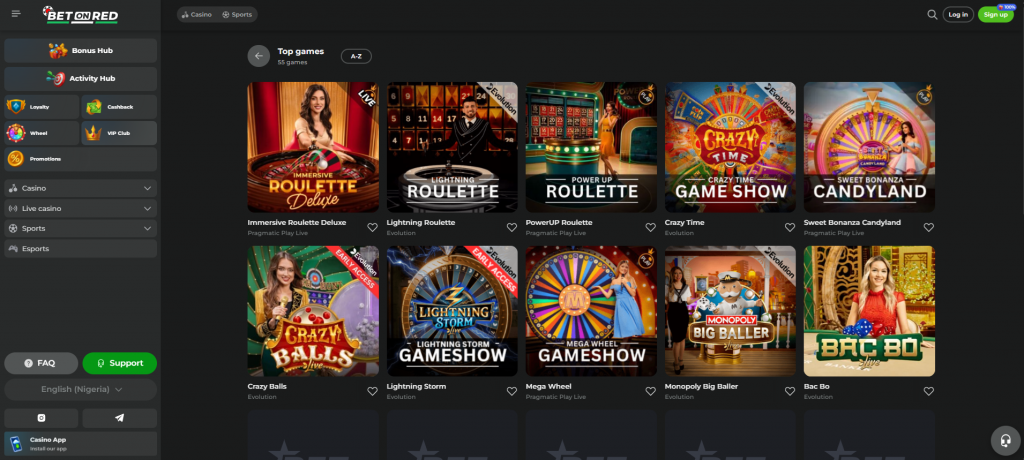Open Mega Wheel game thumbnail

(x=591, y=311)
